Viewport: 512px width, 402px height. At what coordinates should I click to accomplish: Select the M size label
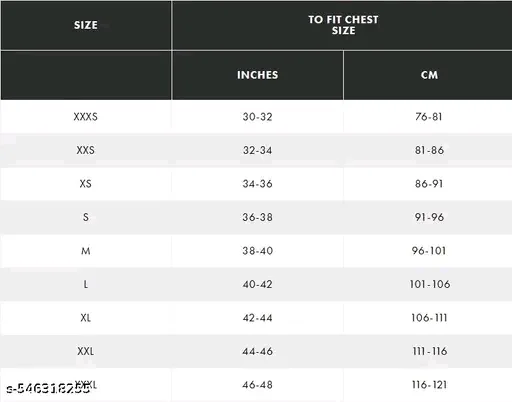point(86,251)
